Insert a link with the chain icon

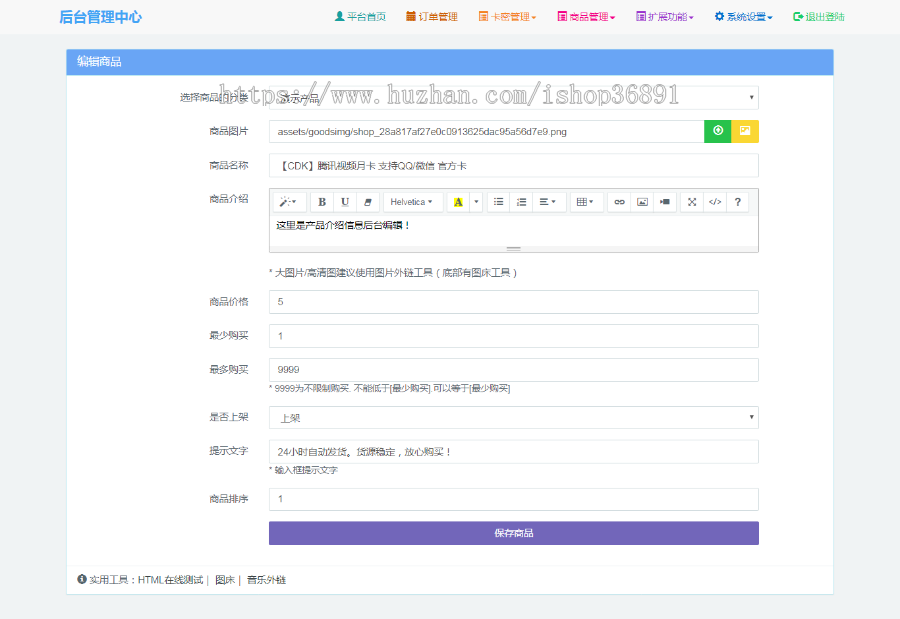(619, 202)
